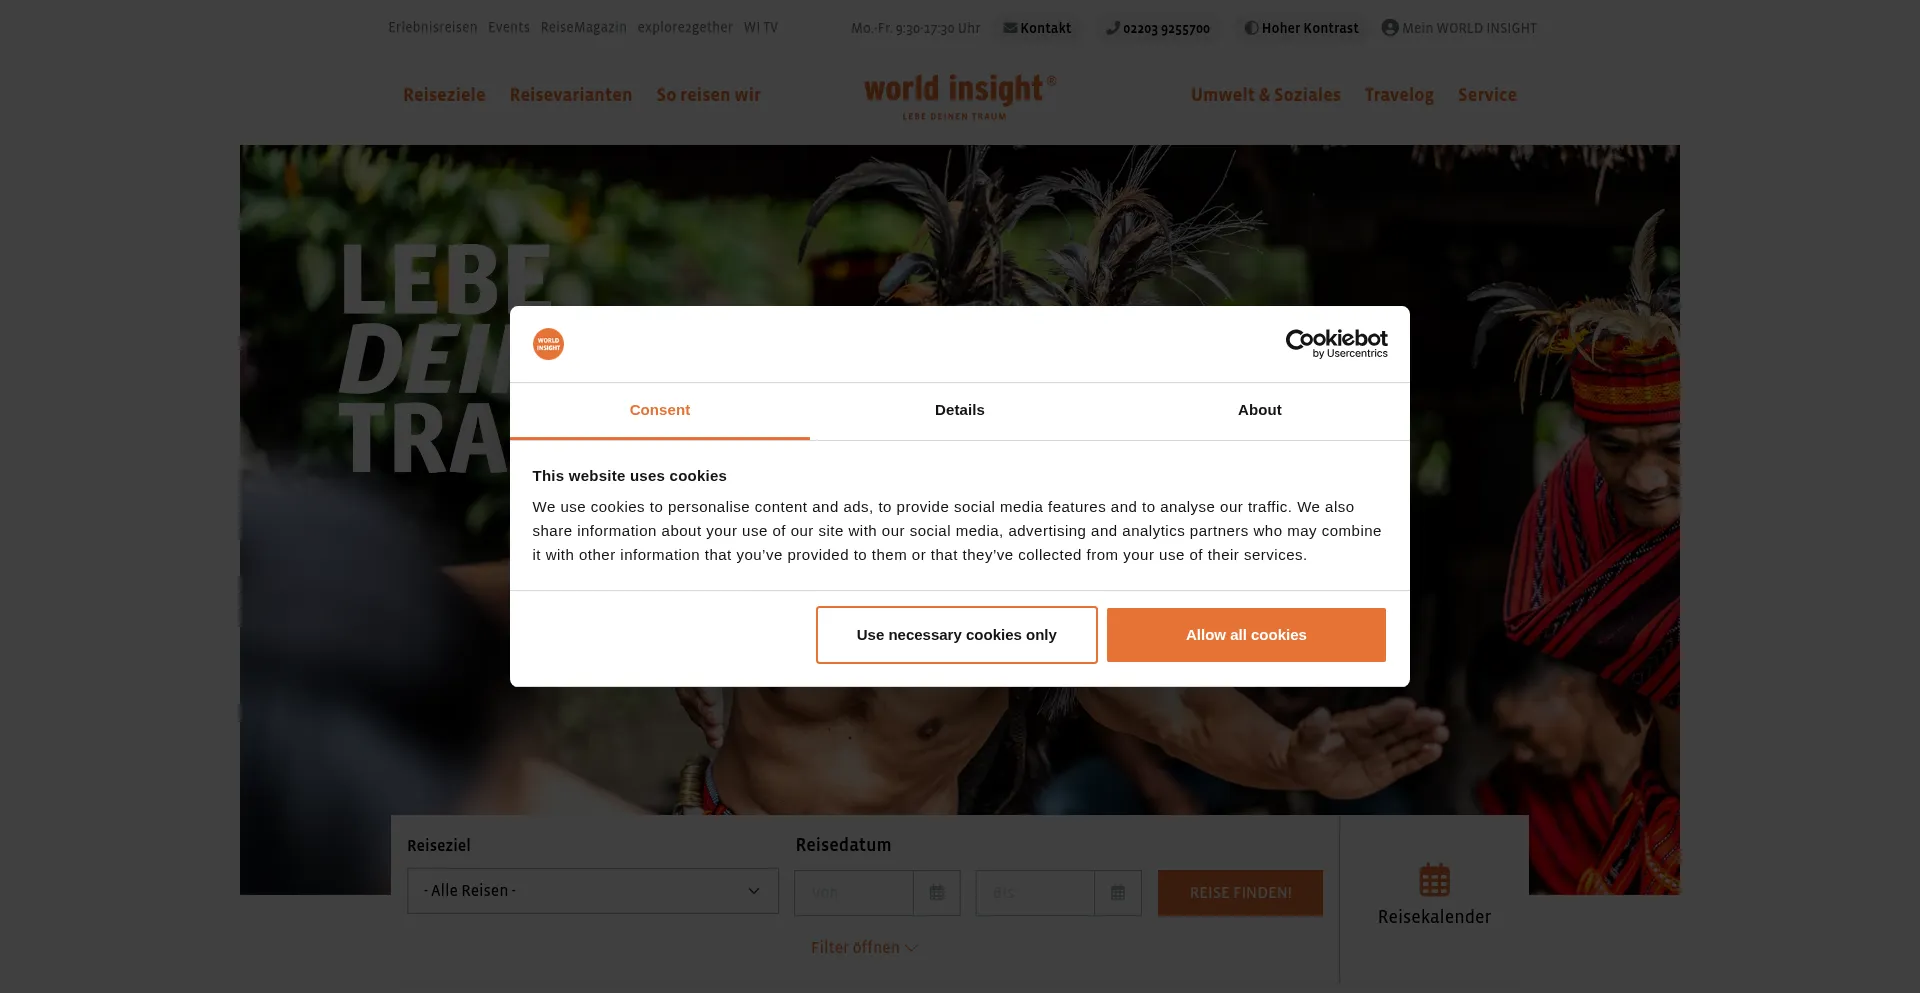Click the envelope icon next to Kontakt

tap(1010, 28)
